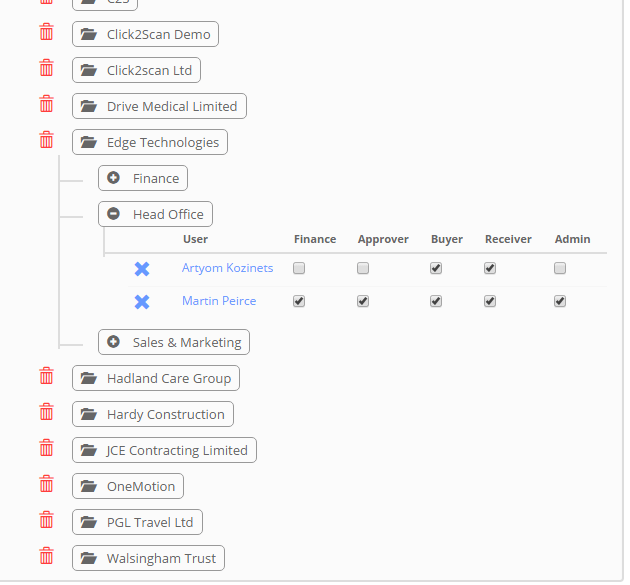Collapse the Edge Technologies folder

[150, 142]
